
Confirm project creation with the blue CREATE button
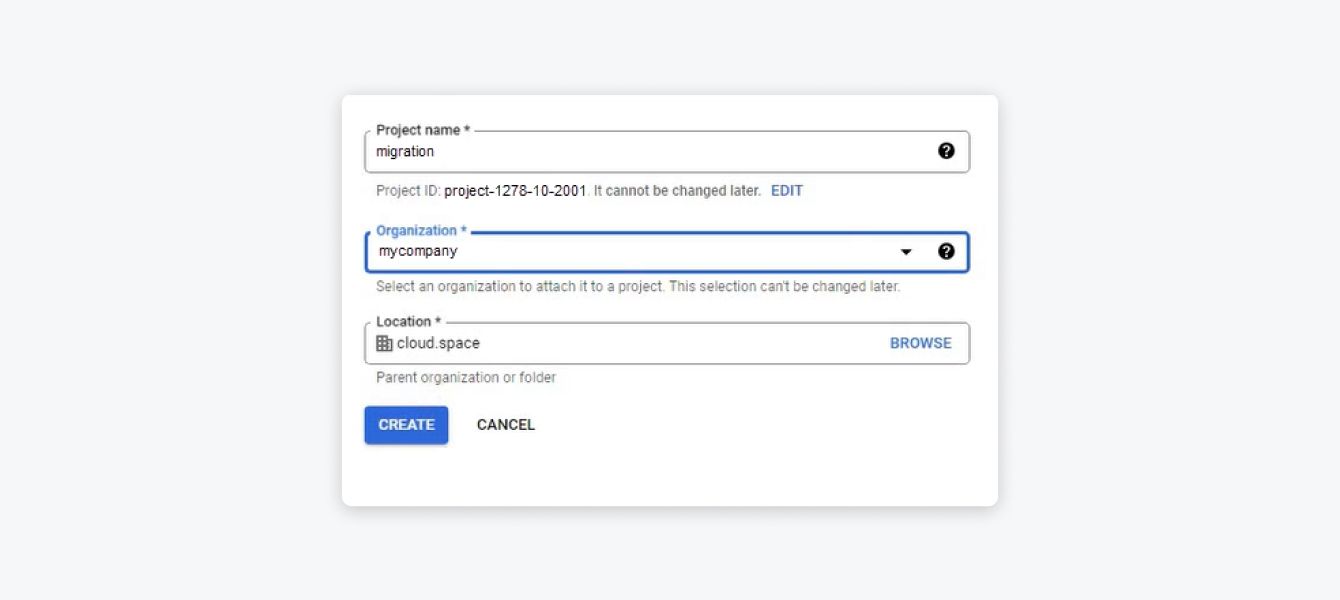pyautogui.click(x=406, y=424)
